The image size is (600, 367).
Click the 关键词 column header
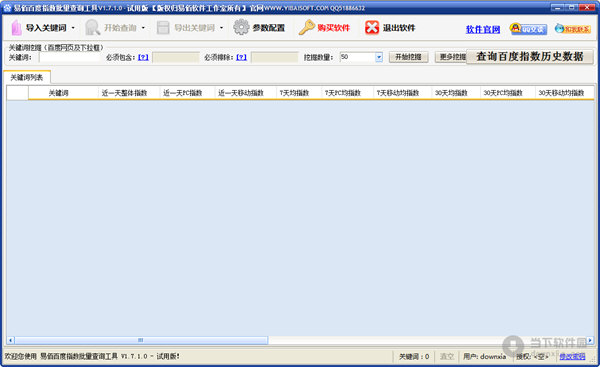click(63, 93)
